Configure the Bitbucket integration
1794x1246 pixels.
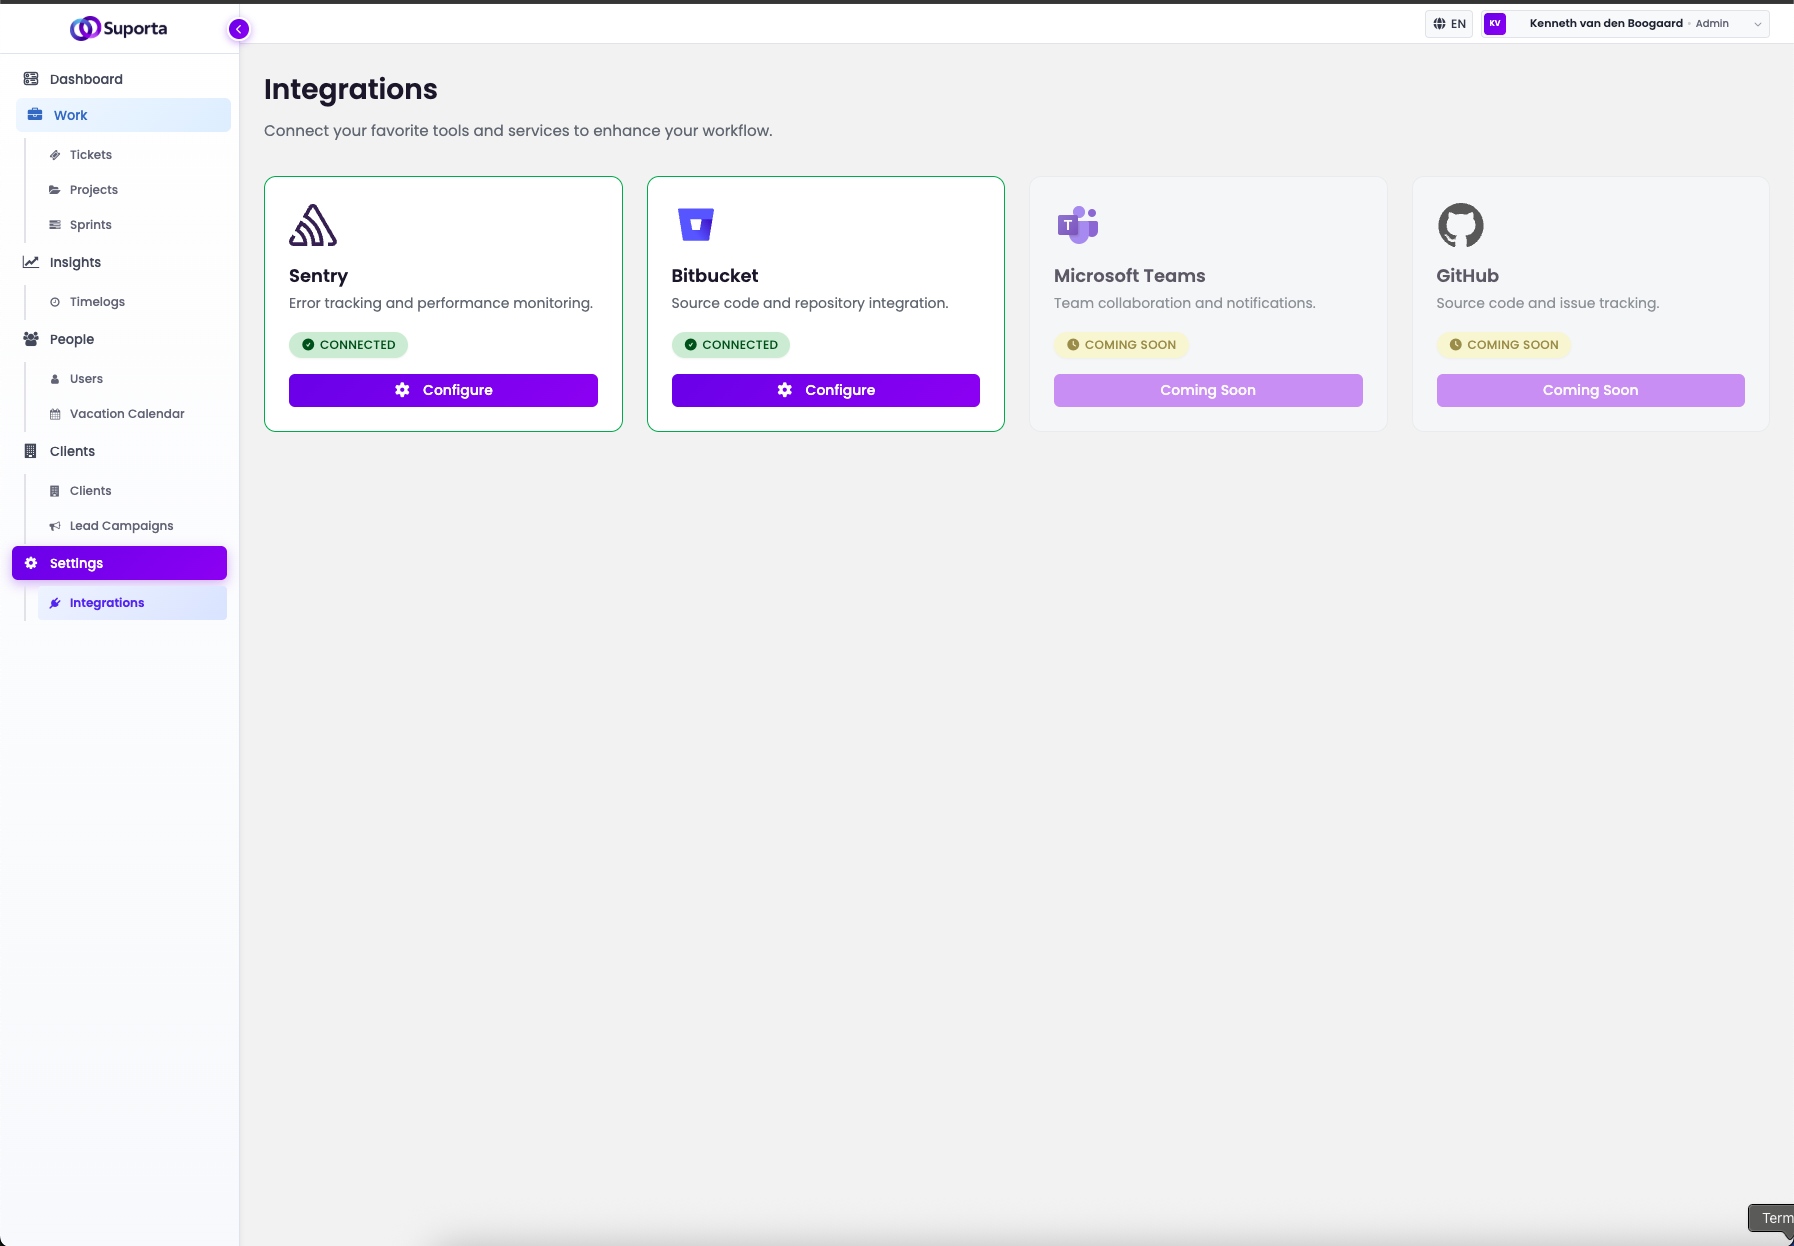[825, 390]
